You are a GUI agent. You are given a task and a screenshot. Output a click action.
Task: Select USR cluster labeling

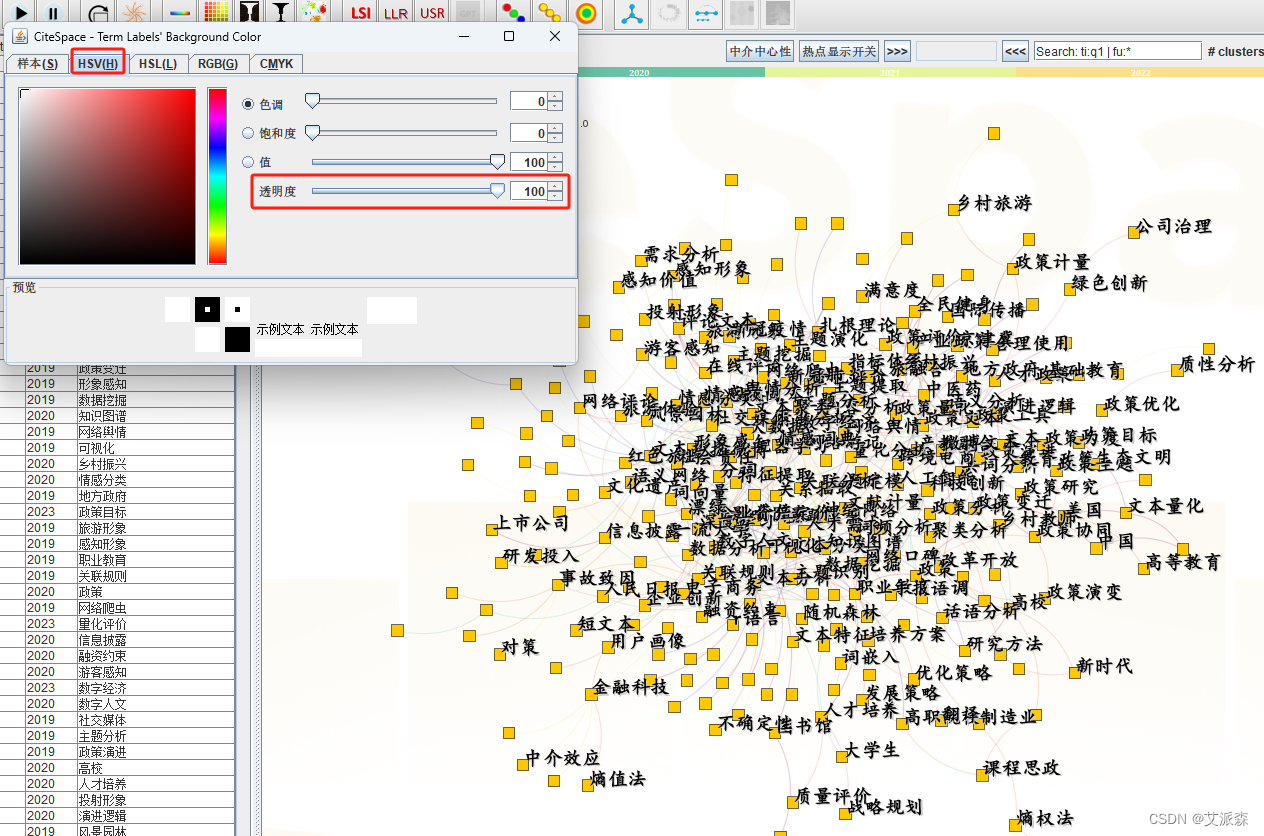(432, 13)
